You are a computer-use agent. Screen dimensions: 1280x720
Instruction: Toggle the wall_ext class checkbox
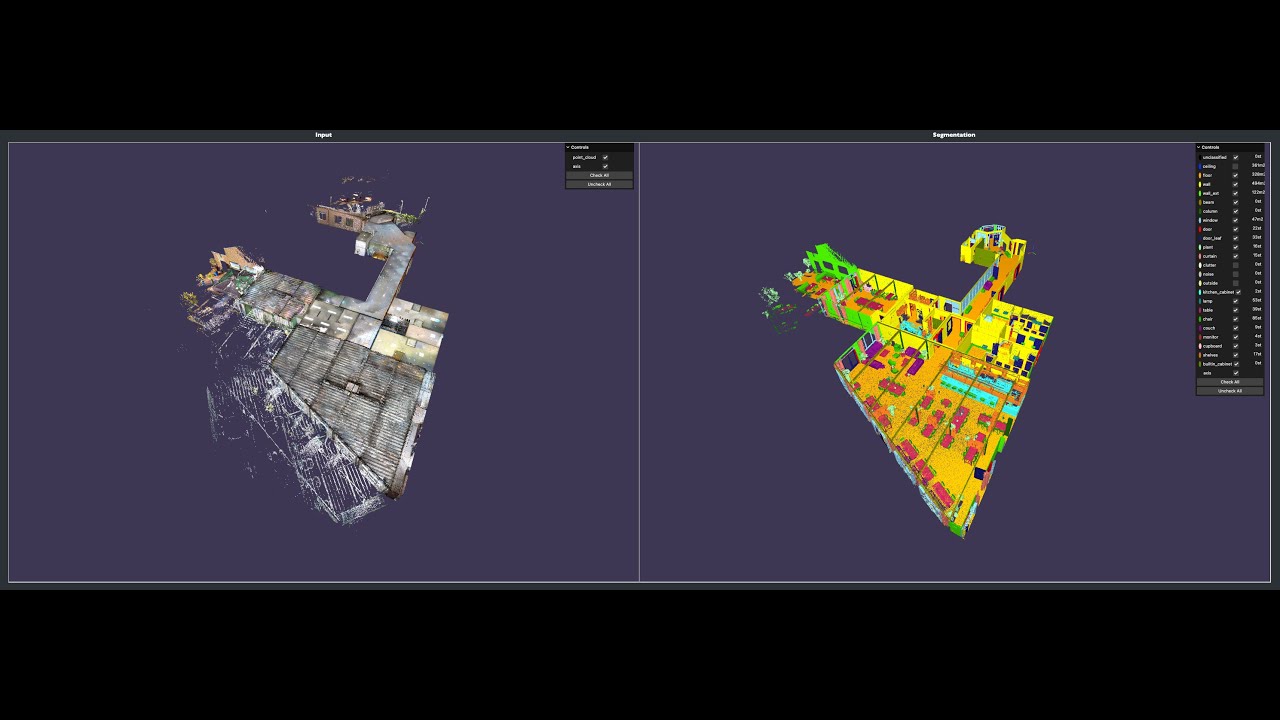coord(1235,193)
